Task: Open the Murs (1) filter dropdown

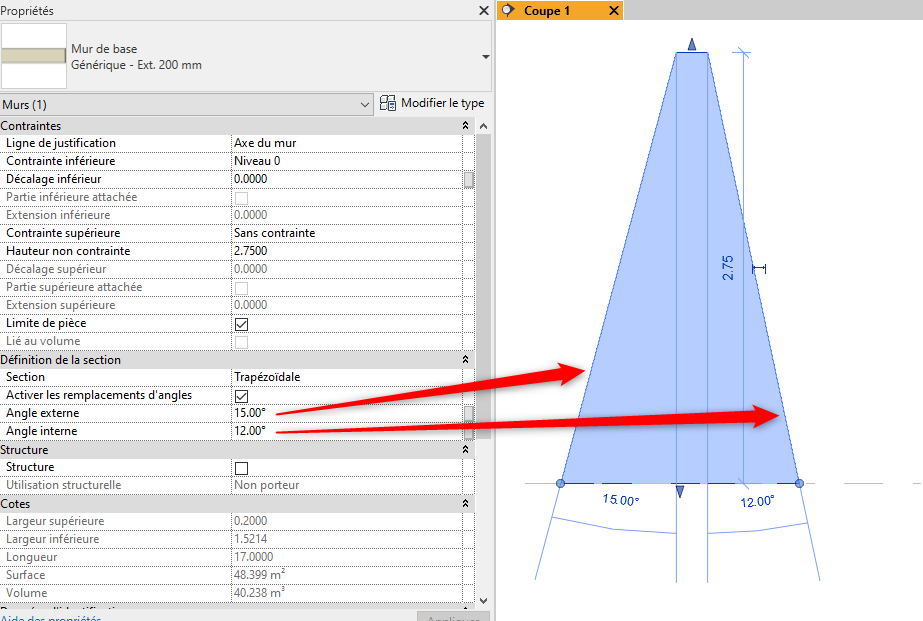Action: click(x=364, y=105)
